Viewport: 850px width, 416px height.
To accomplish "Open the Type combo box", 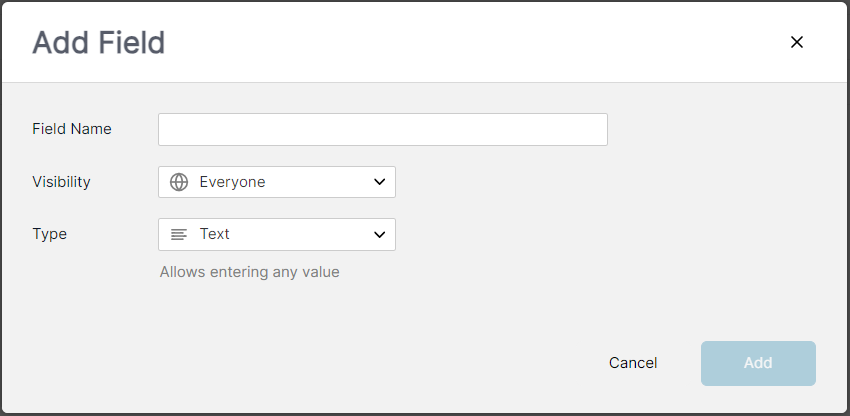I will pyautogui.click(x=276, y=234).
